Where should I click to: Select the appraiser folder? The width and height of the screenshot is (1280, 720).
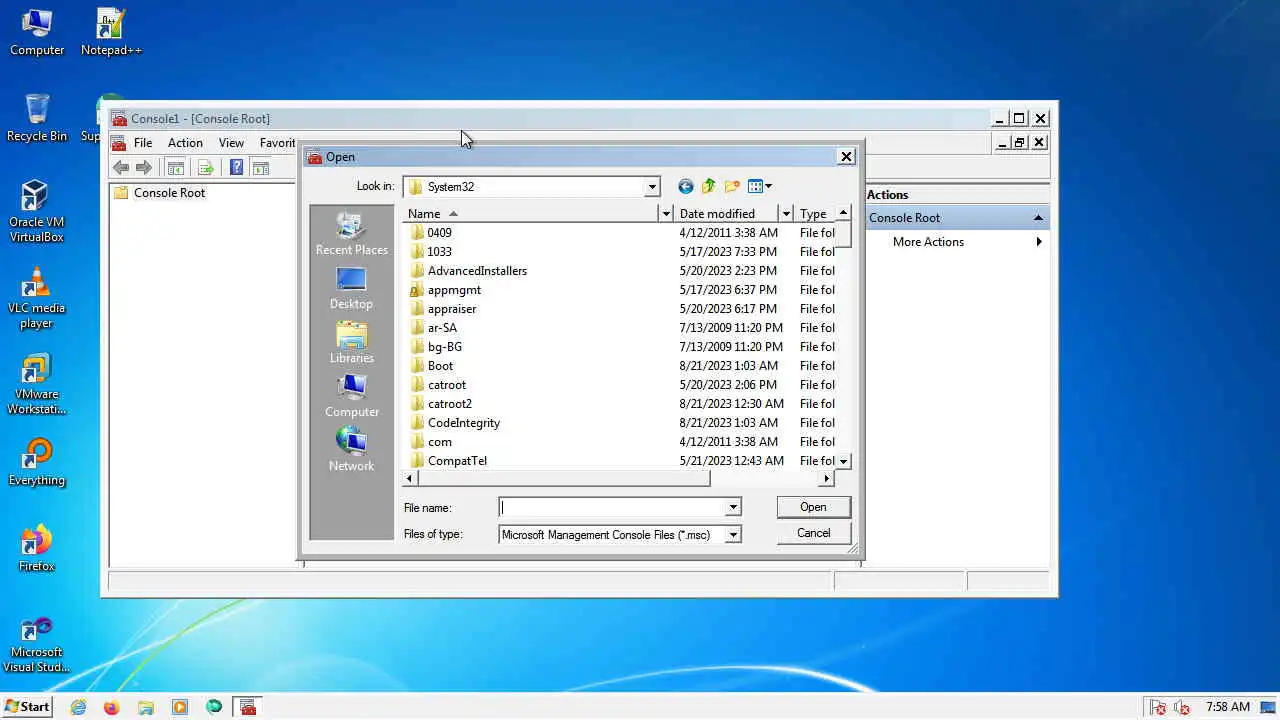pos(452,309)
